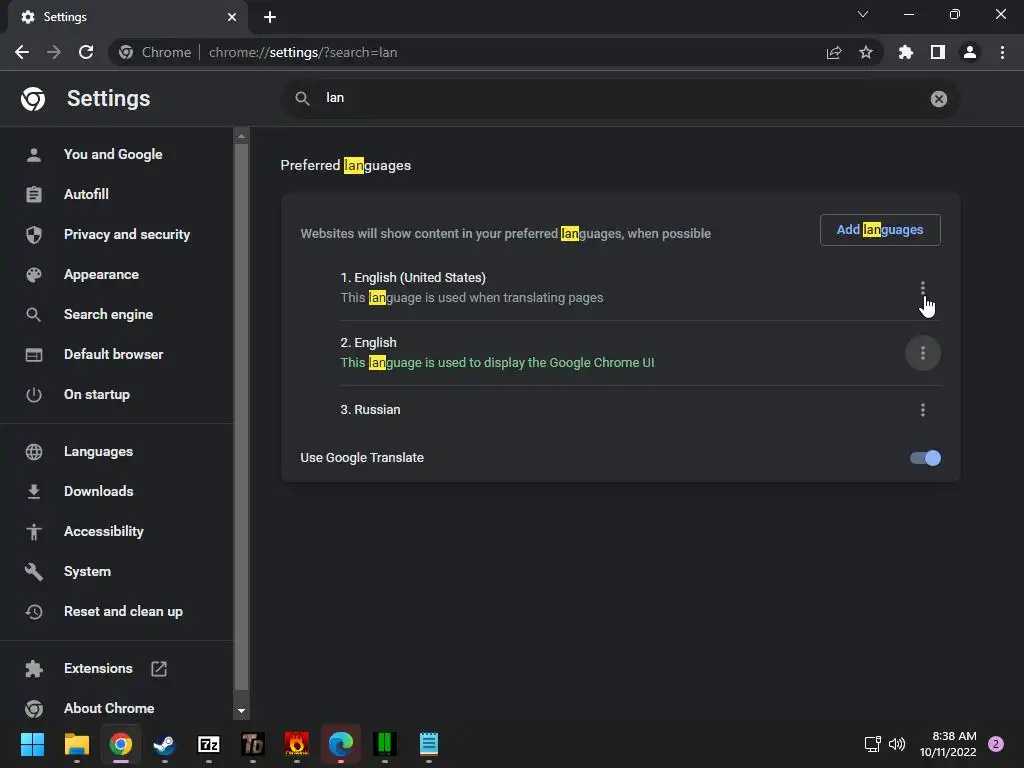The height and width of the screenshot is (768, 1024).
Task: Open 7-Zip from the taskbar
Action: click(209, 744)
